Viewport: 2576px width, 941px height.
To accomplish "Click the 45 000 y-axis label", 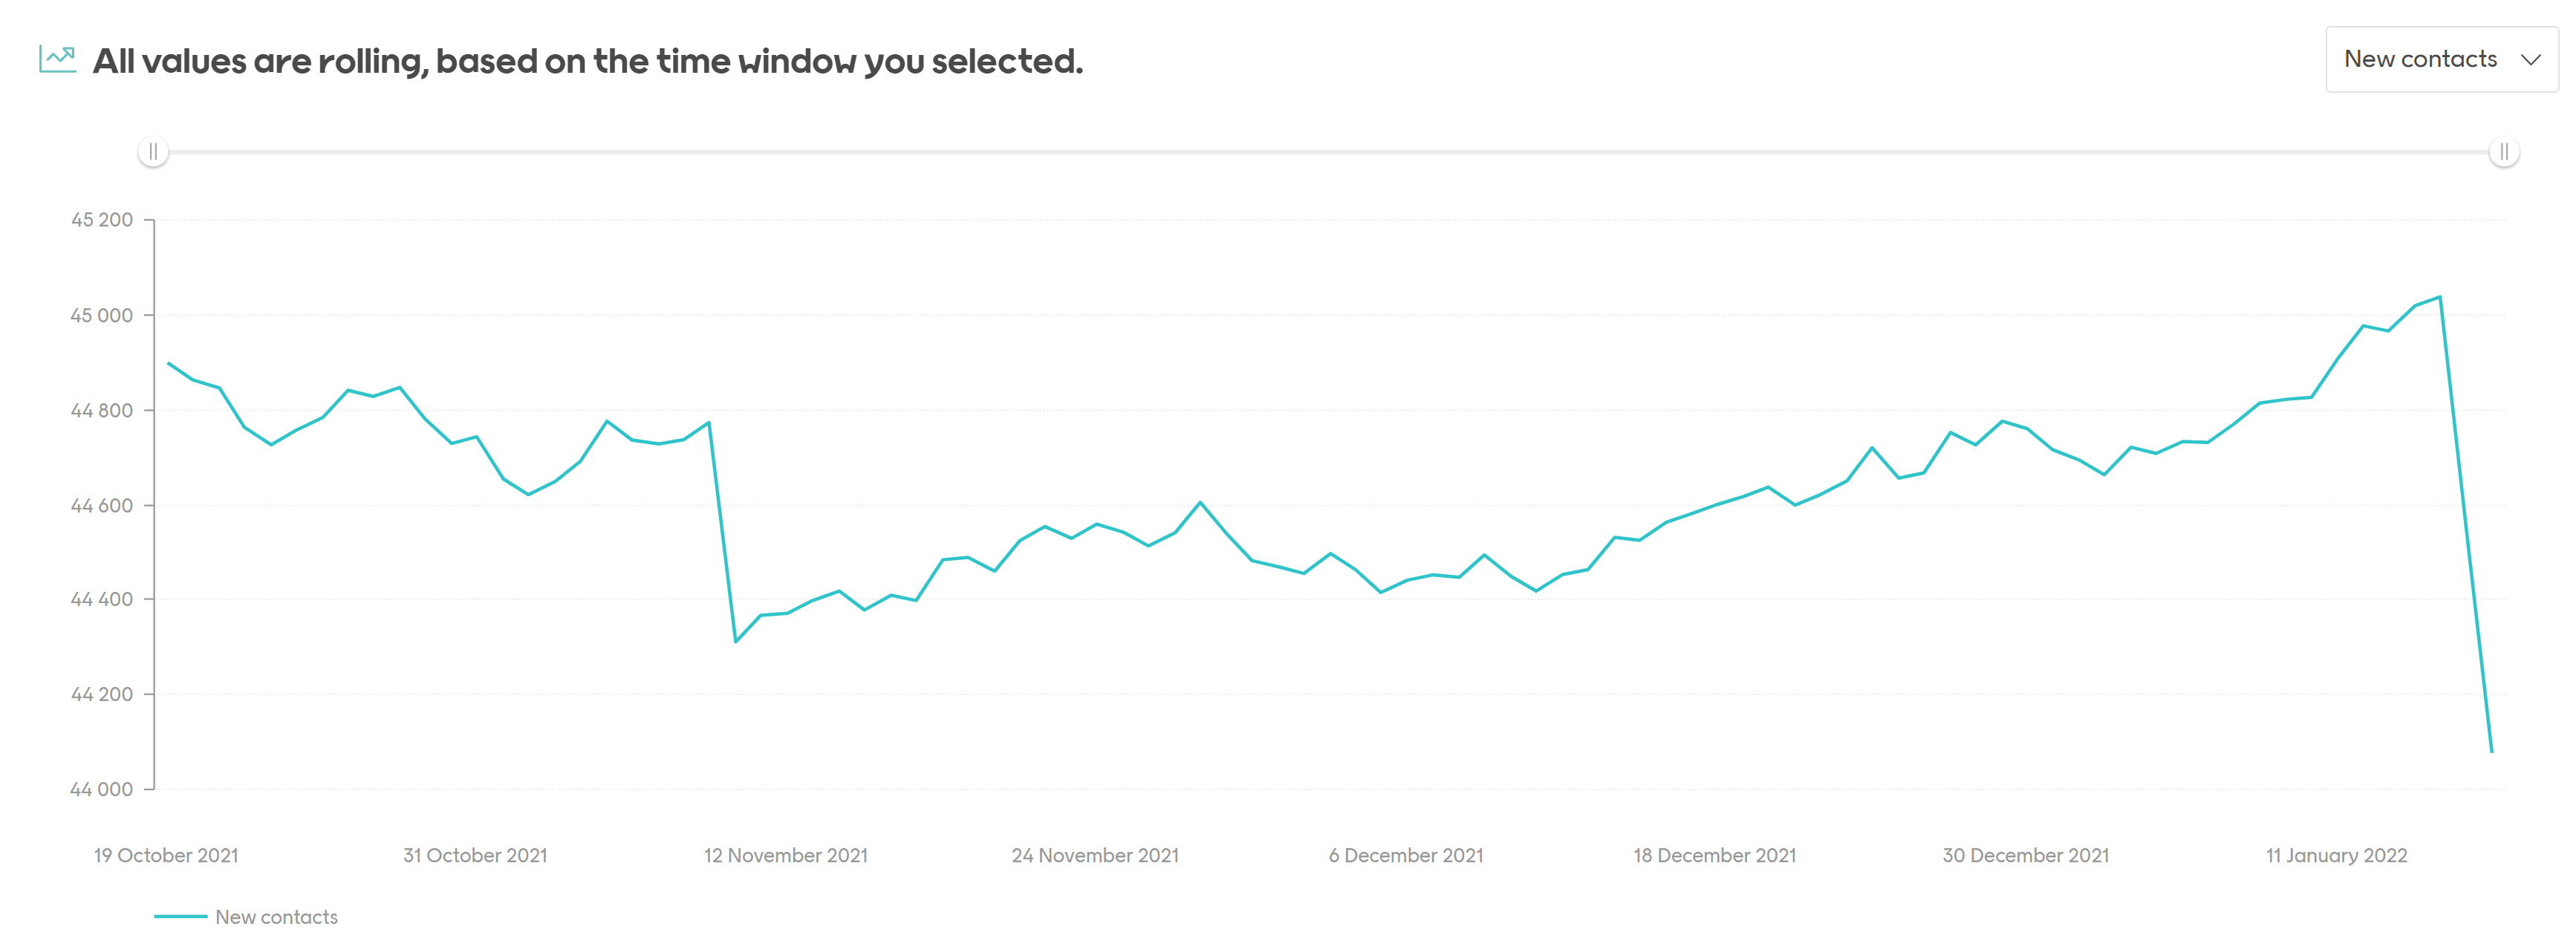I will point(101,315).
